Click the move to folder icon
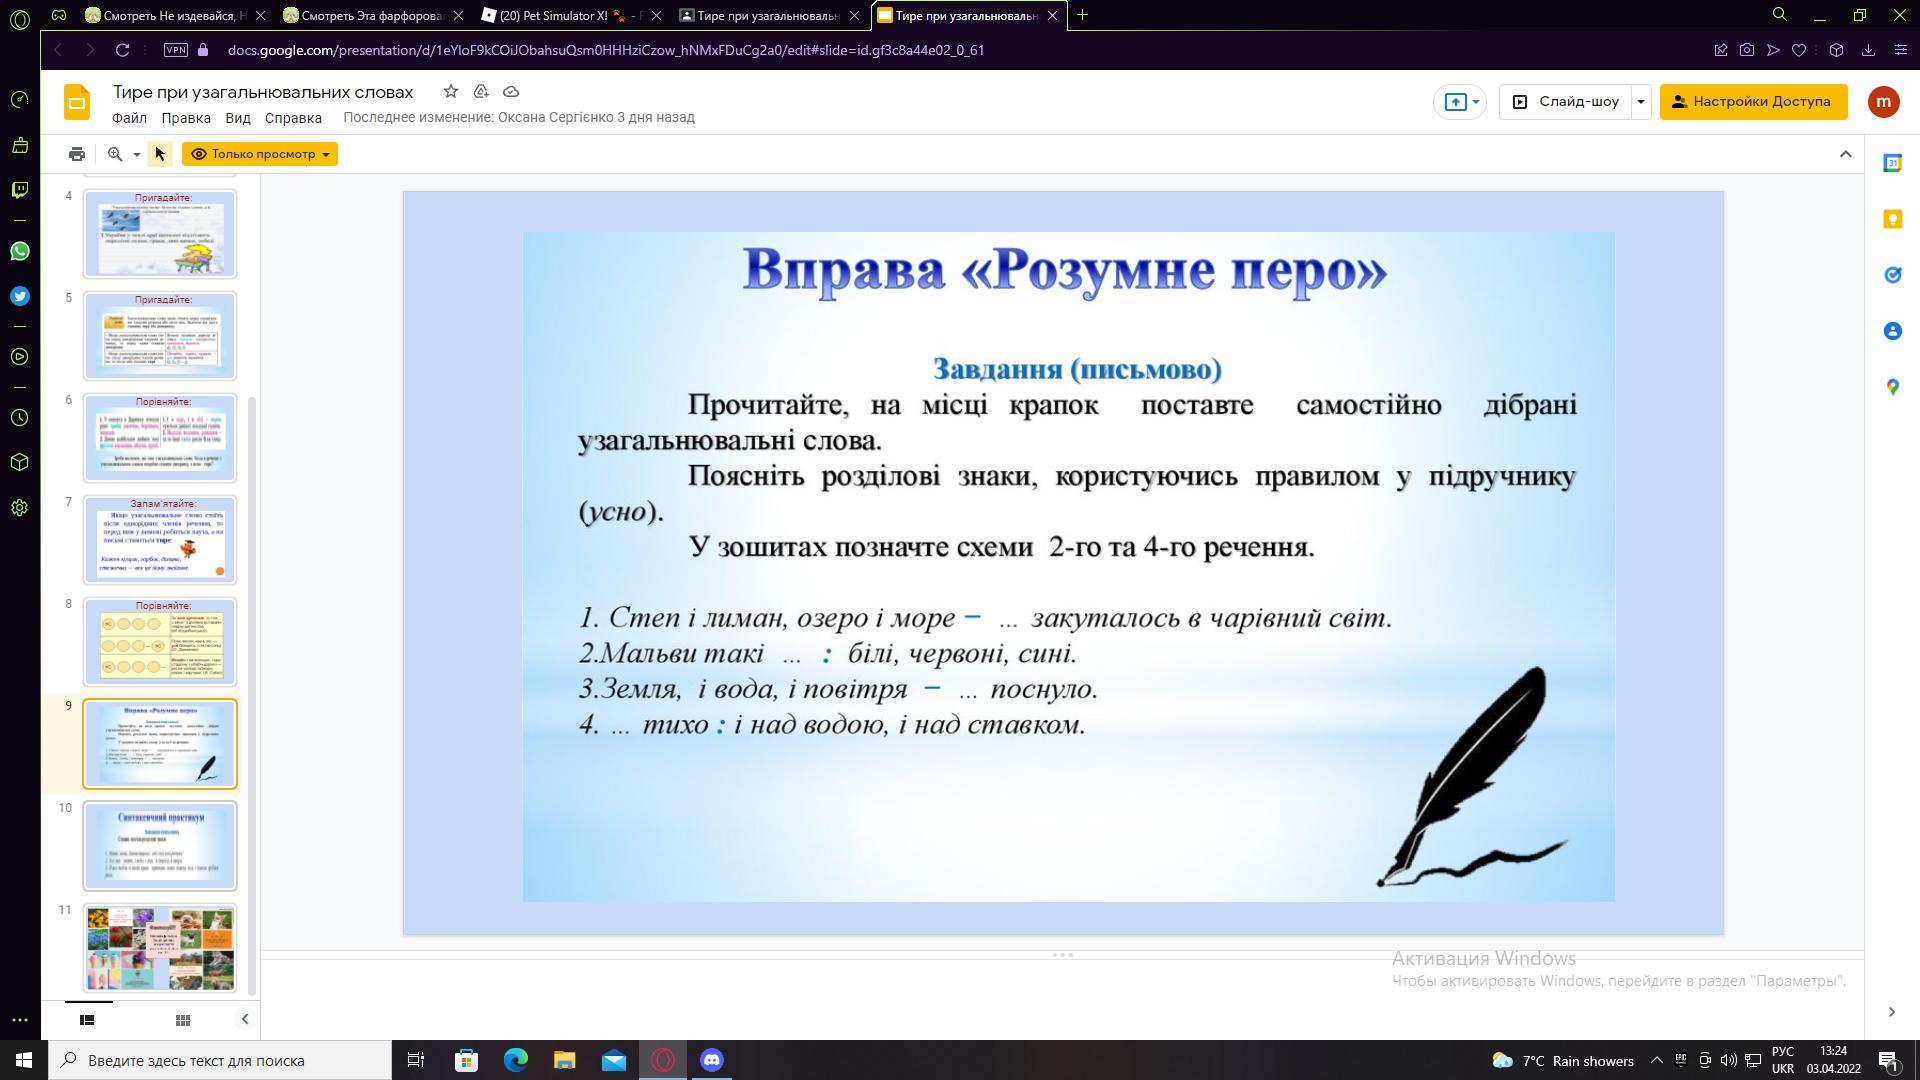1920x1080 pixels. 481,91
